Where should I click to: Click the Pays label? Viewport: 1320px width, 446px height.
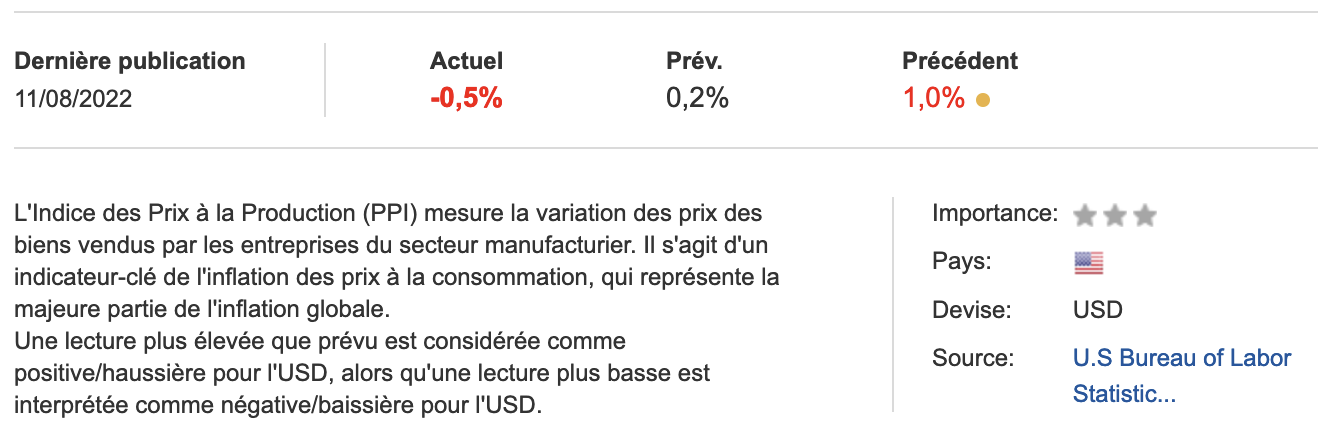coord(961,261)
